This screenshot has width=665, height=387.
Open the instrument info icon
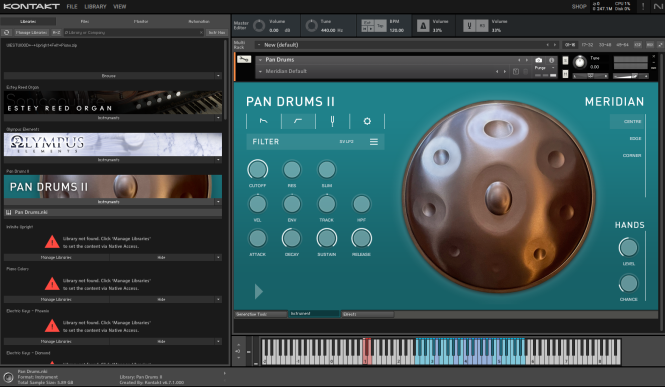pyautogui.click(x=551, y=60)
